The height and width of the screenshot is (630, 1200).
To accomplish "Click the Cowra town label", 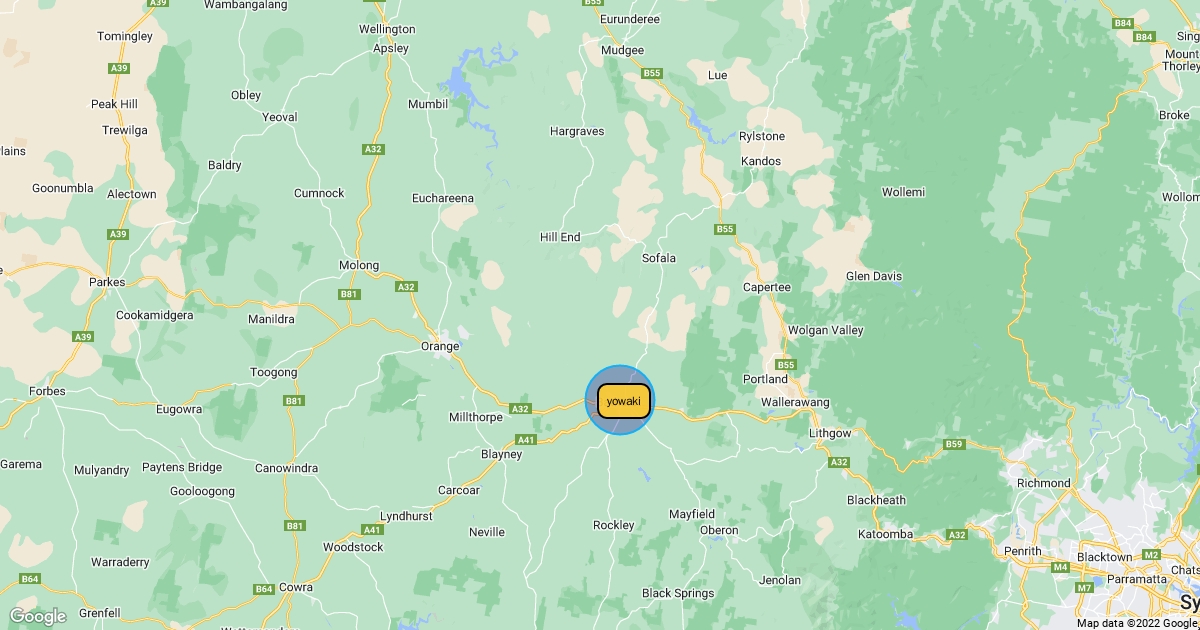I will click(x=297, y=587).
